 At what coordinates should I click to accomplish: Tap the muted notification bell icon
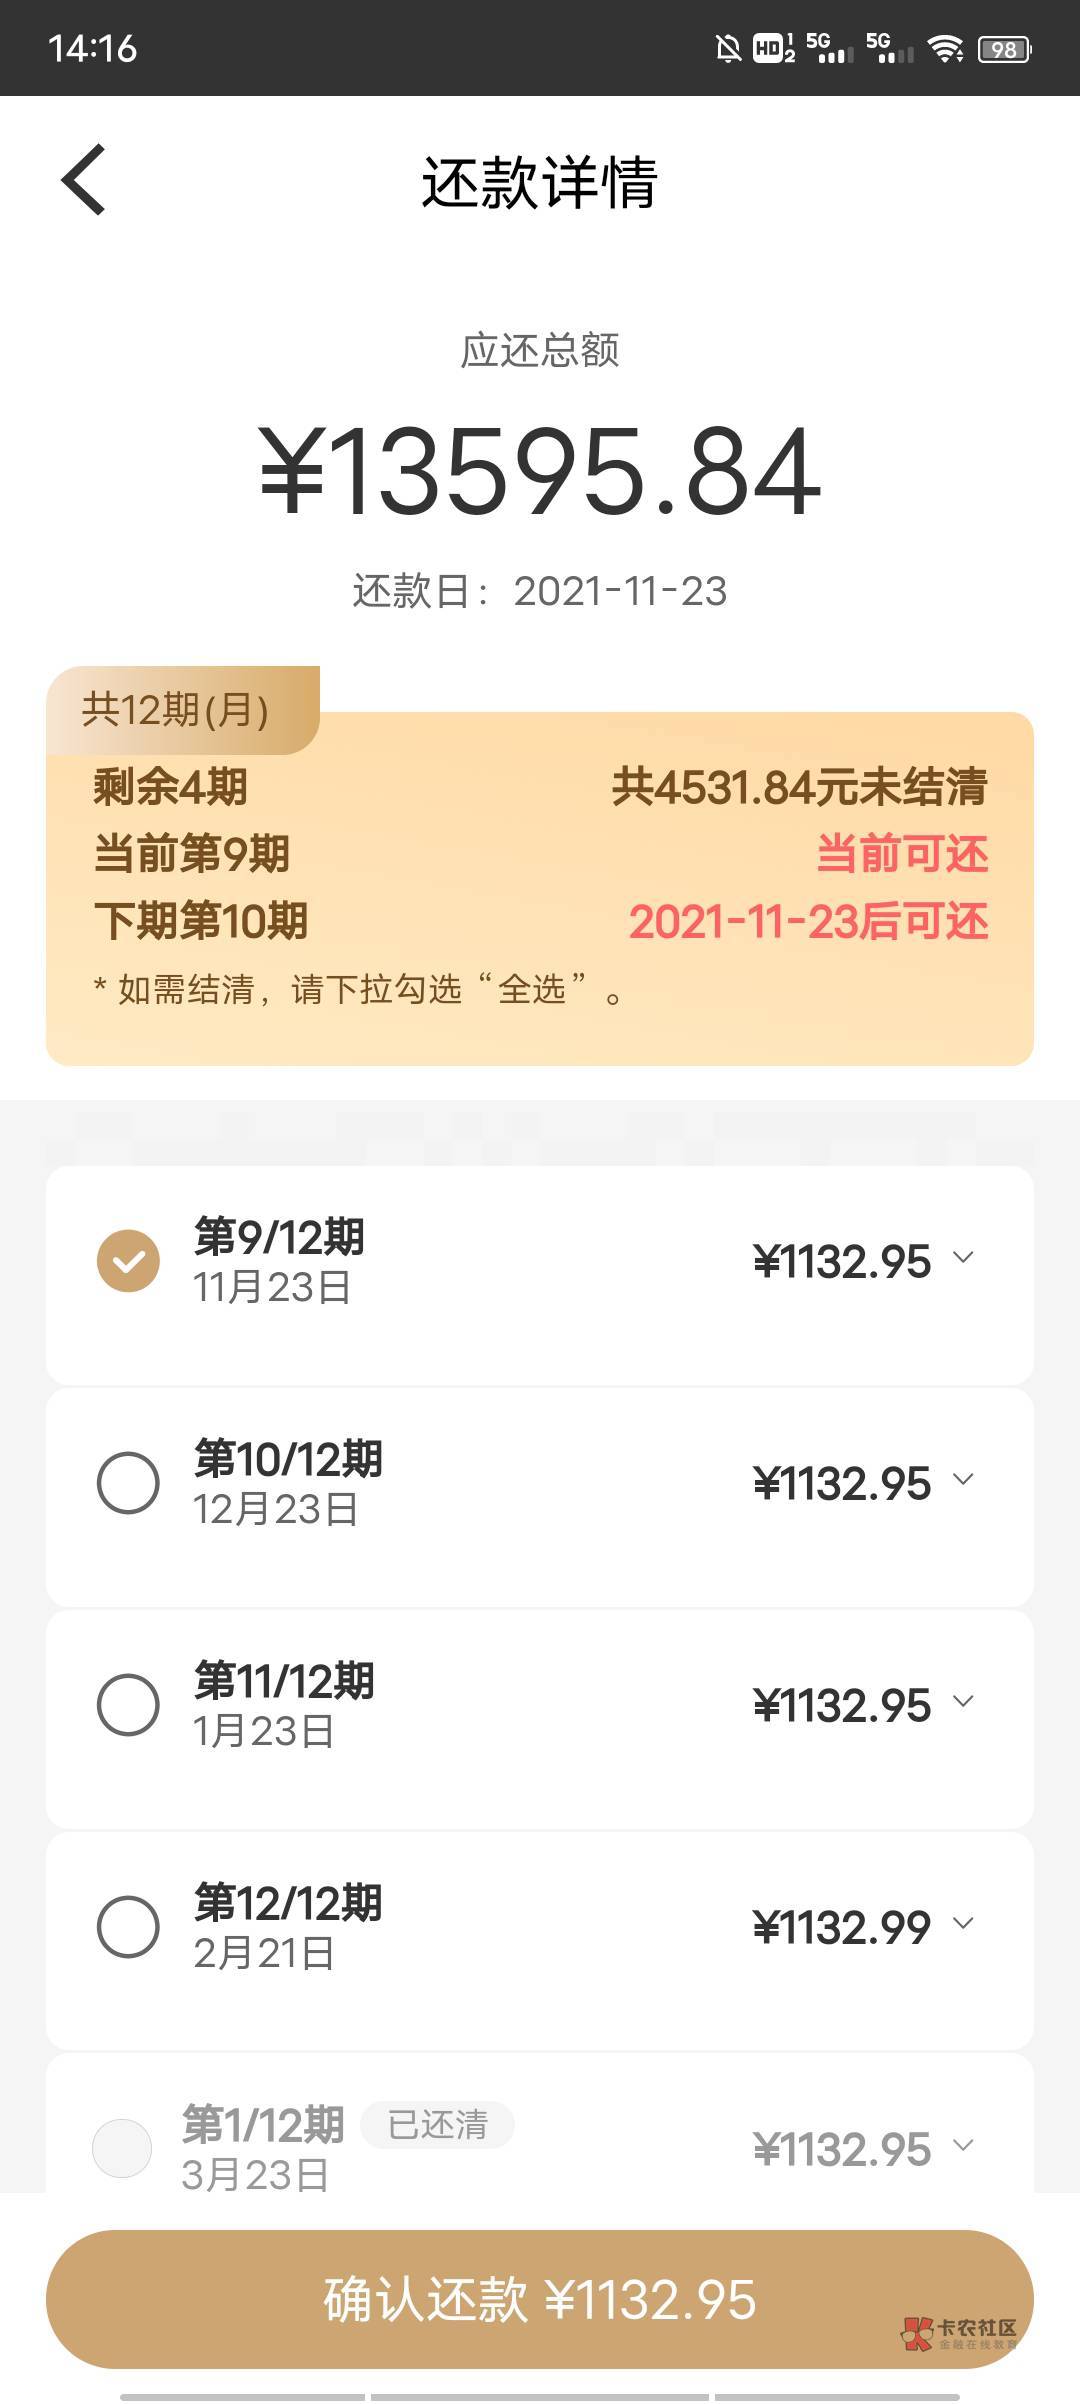[729, 48]
